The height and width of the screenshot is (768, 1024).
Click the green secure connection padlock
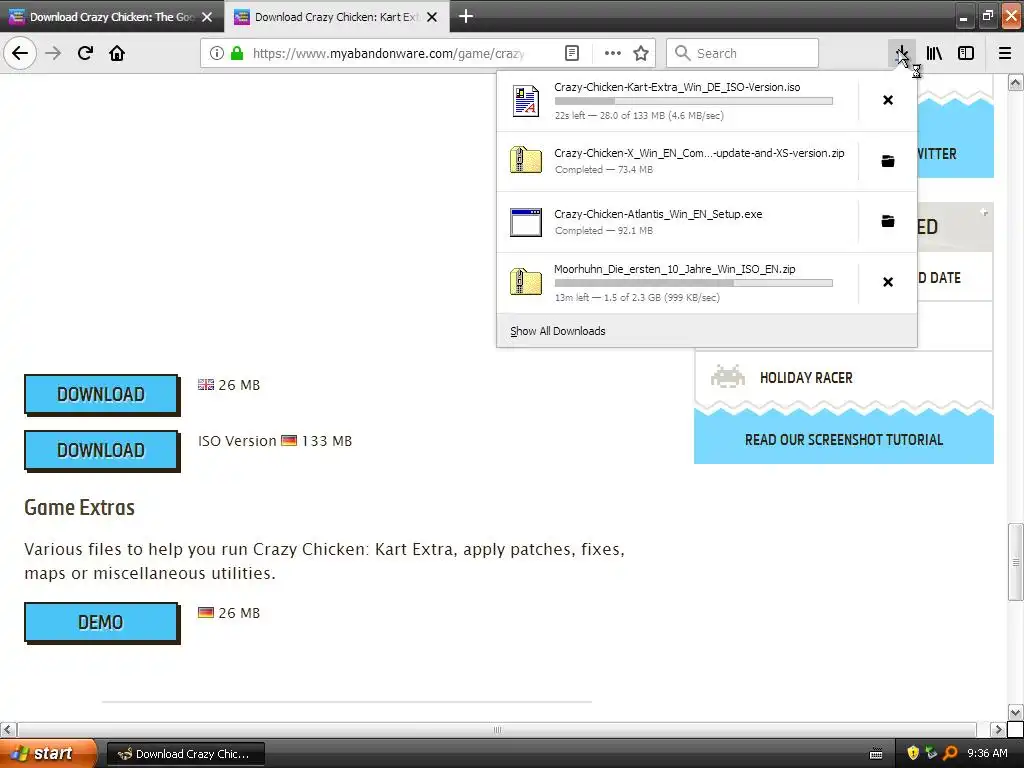(236, 53)
